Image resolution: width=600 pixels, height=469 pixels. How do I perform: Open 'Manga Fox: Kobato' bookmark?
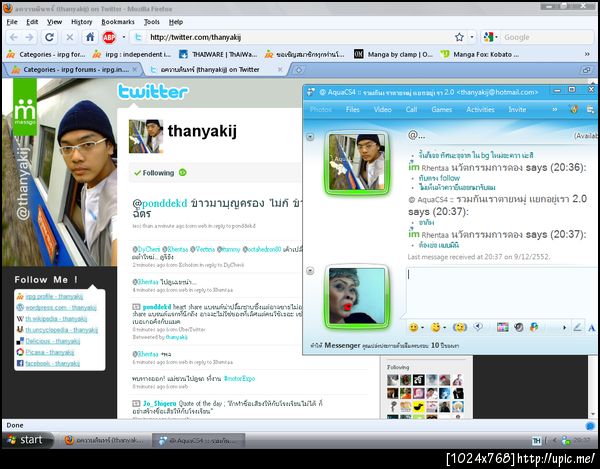pyautogui.click(x=480, y=54)
